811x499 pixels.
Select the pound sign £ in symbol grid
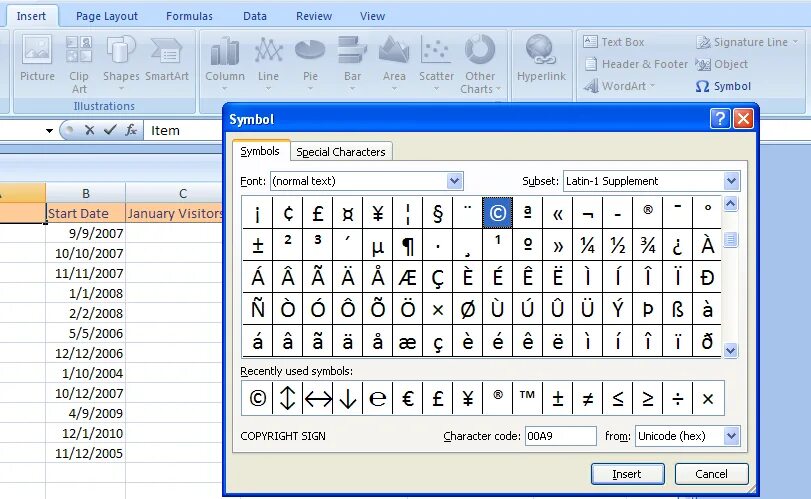click(x=318, y=213)
